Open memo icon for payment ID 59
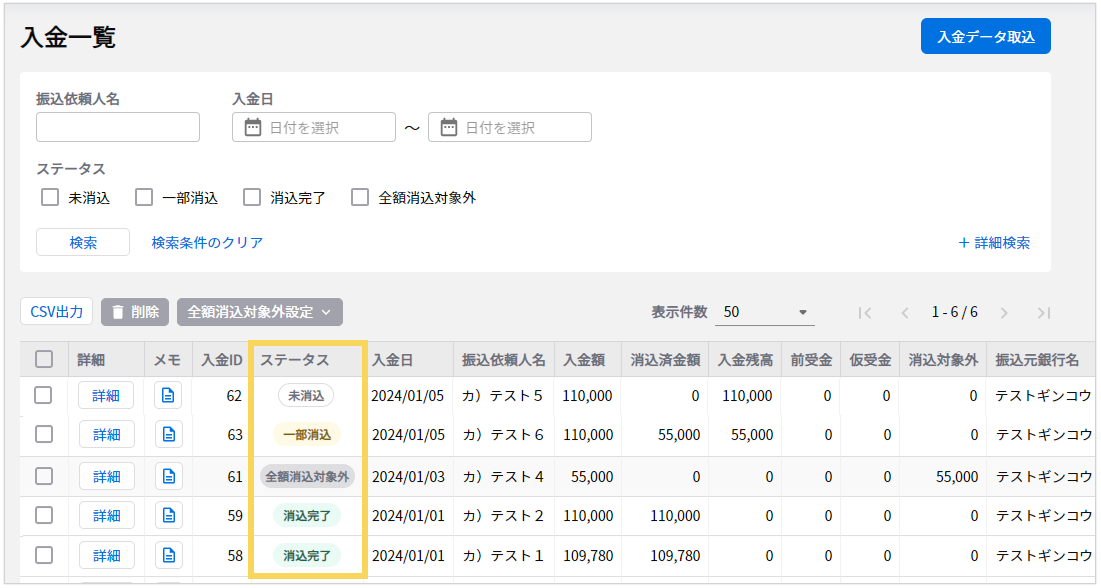 point(168,516)
